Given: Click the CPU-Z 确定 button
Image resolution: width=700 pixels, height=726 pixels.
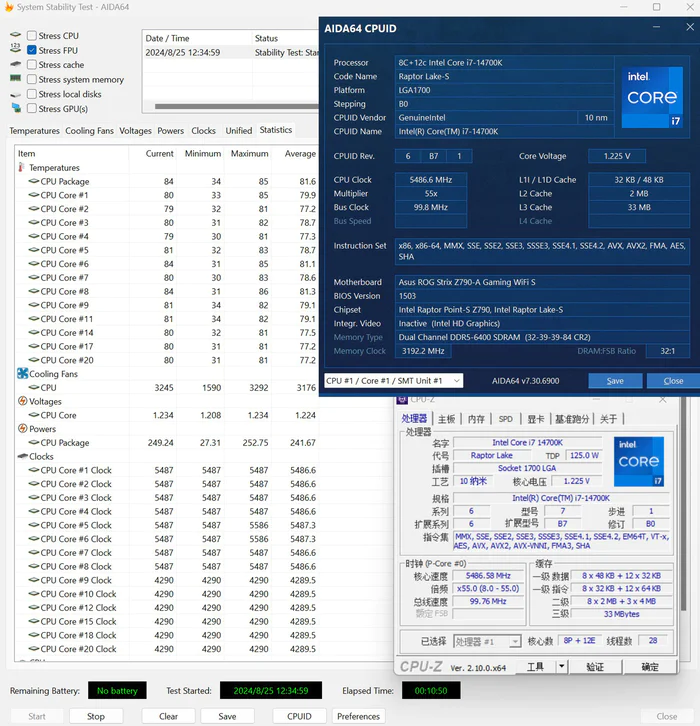Looking at the screenshot, I should tap(650, 666).
